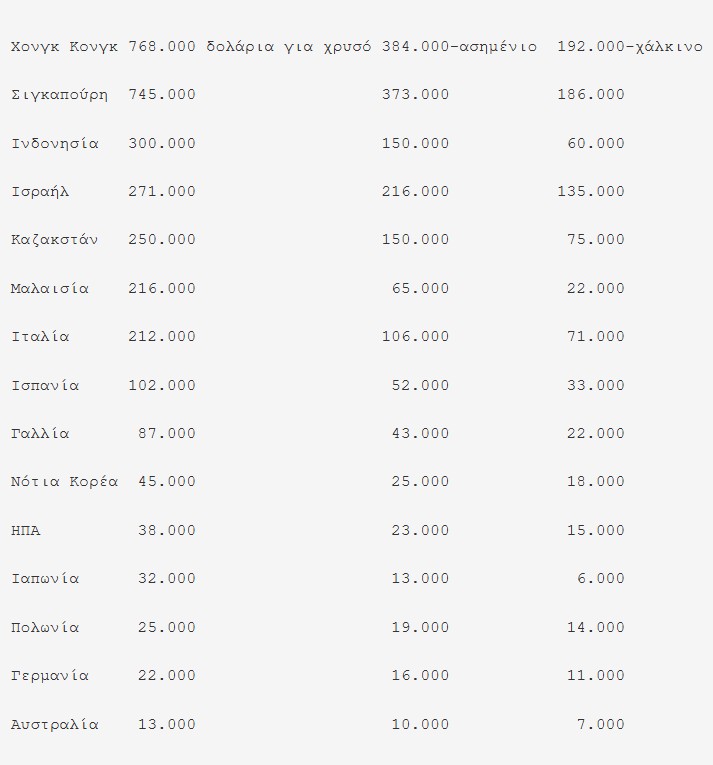Click the Αυστραλία row label
713x765 pixels.
[x=55, y=725]
